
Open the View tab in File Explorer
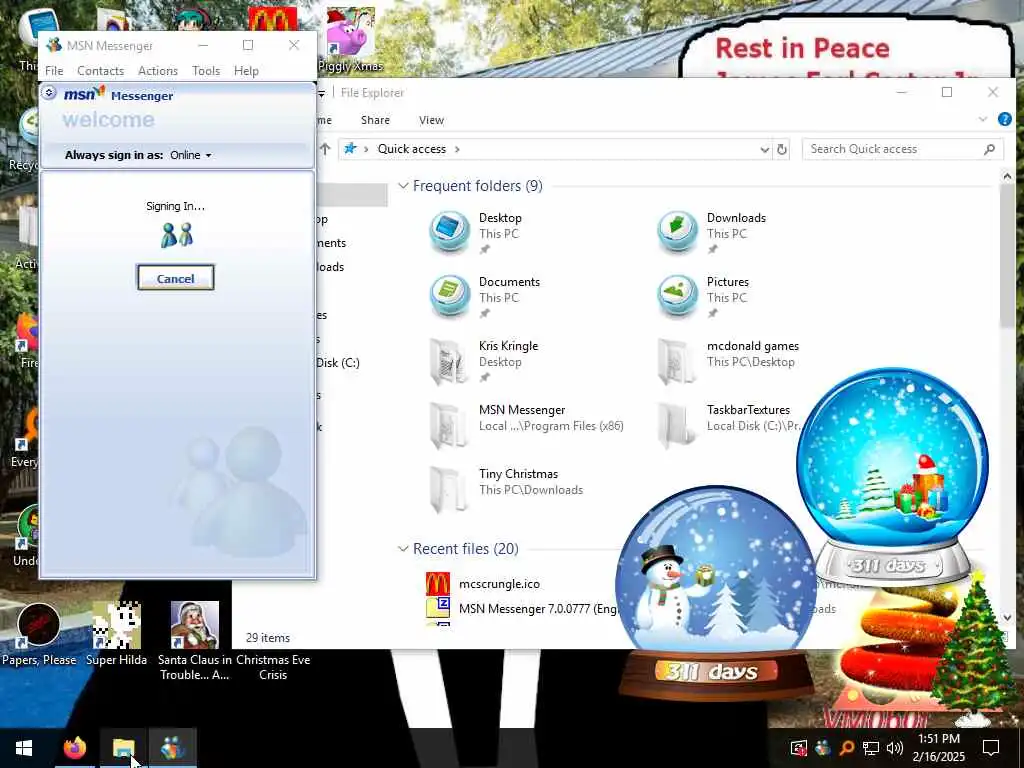431,120
